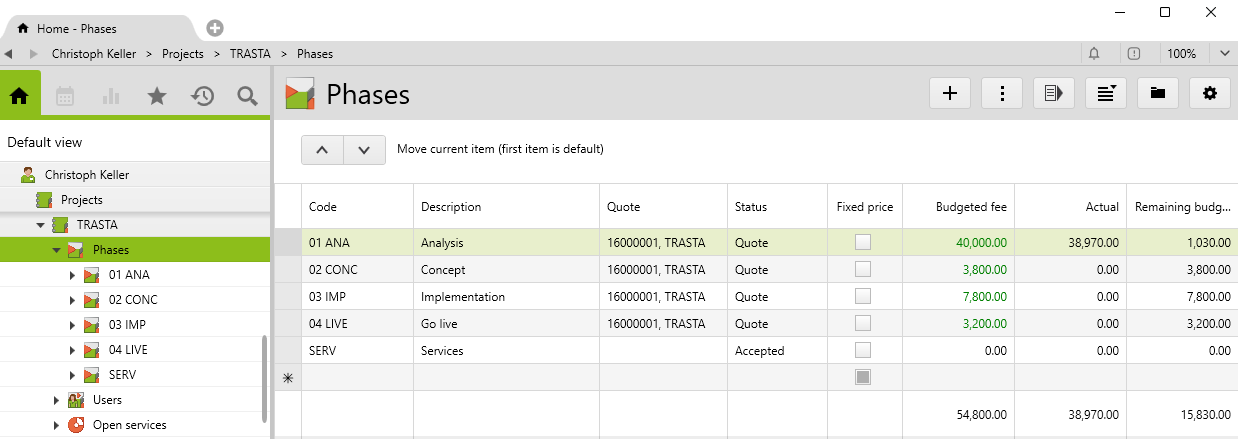Open the three-dot more options menu
The image size is (1238, 439).
[x=1002, y=93]
